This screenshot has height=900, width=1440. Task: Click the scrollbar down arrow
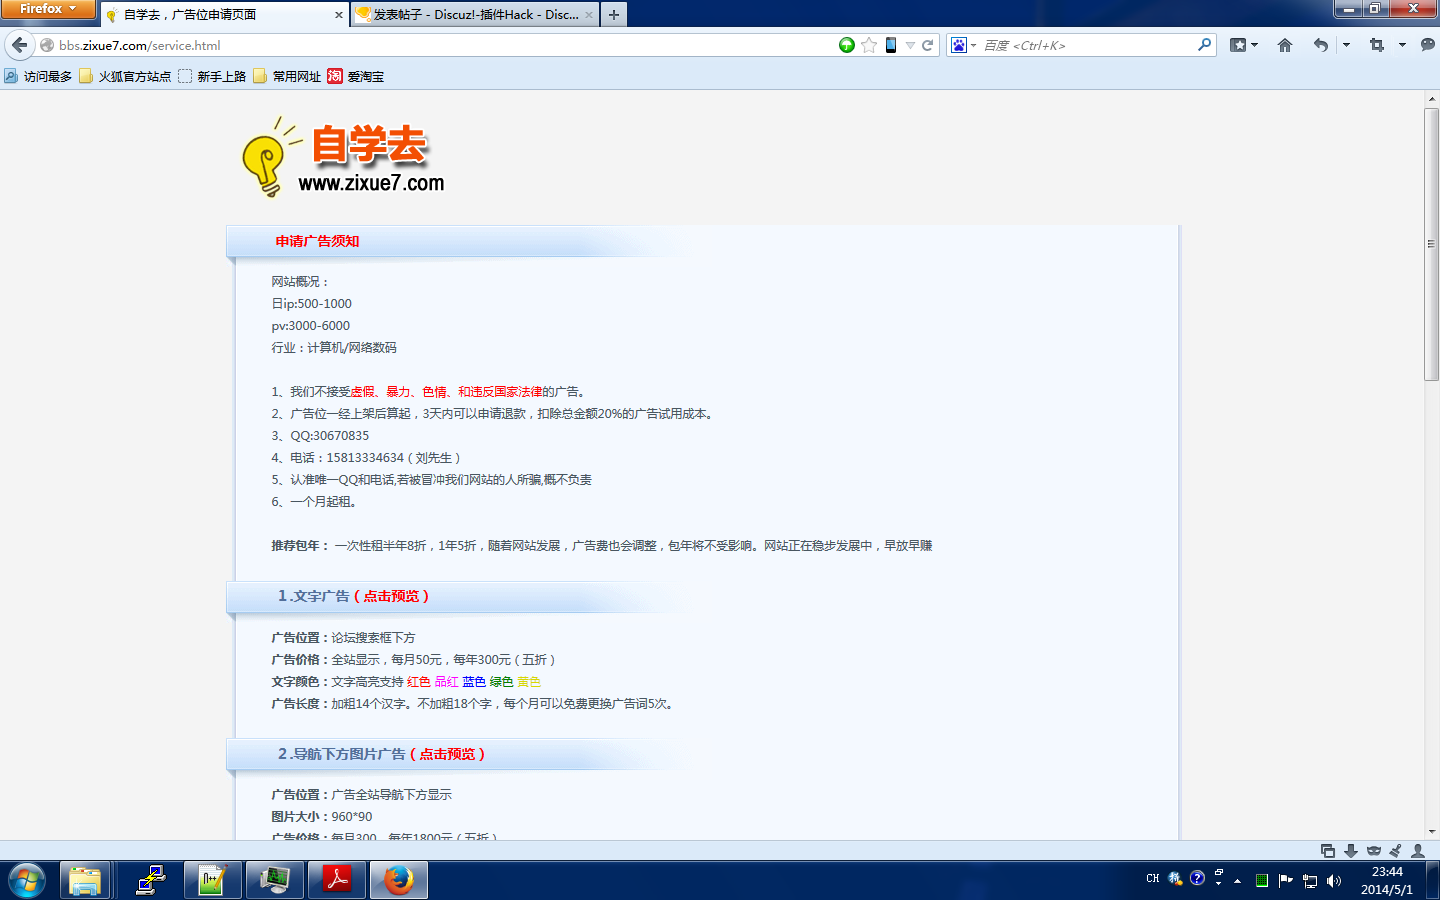(1432, 831)
